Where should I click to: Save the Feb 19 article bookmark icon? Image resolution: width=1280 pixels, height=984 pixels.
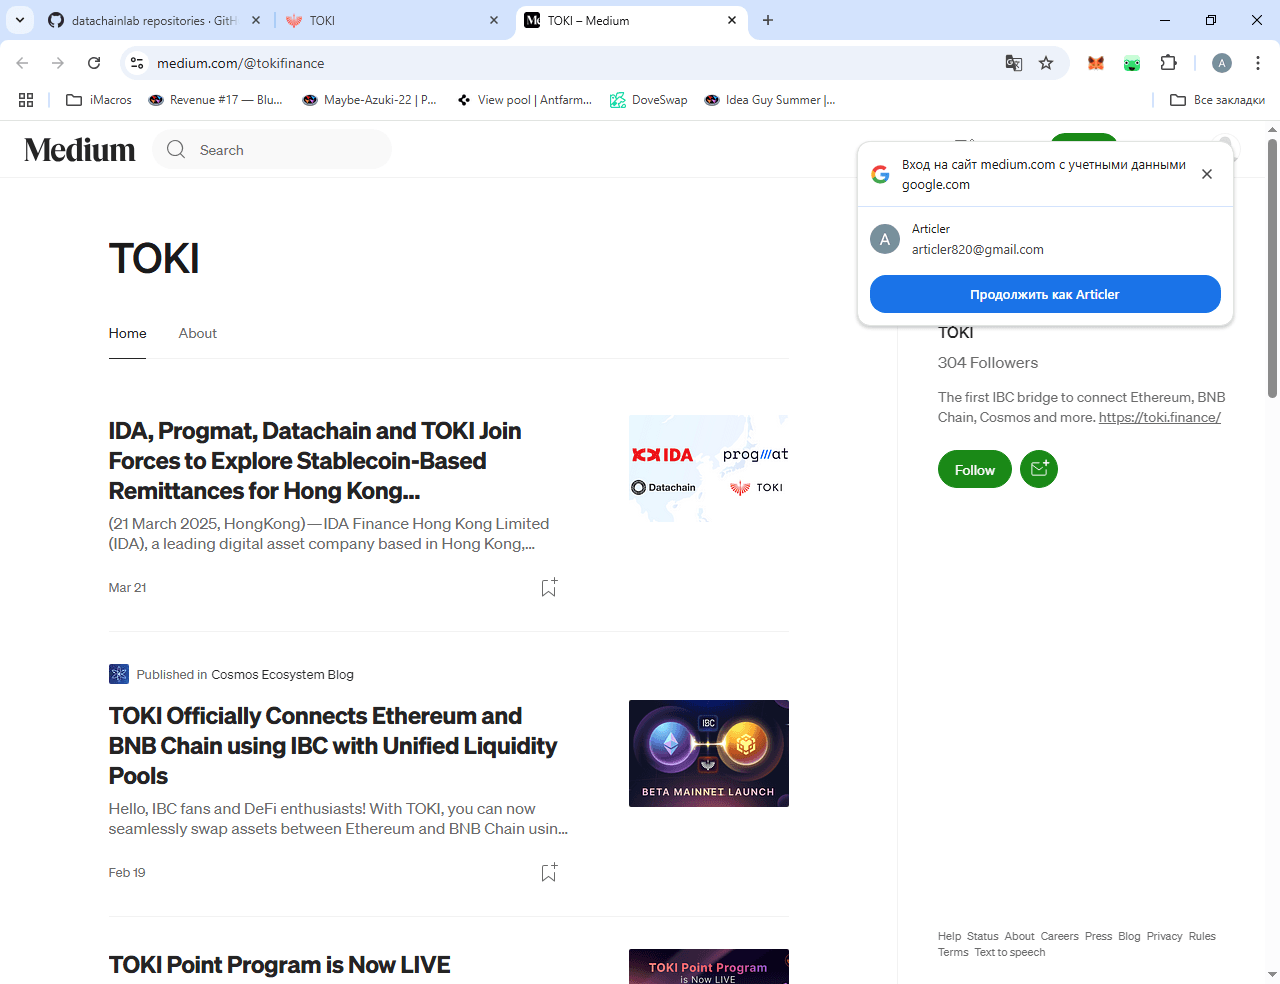(549, 872)
